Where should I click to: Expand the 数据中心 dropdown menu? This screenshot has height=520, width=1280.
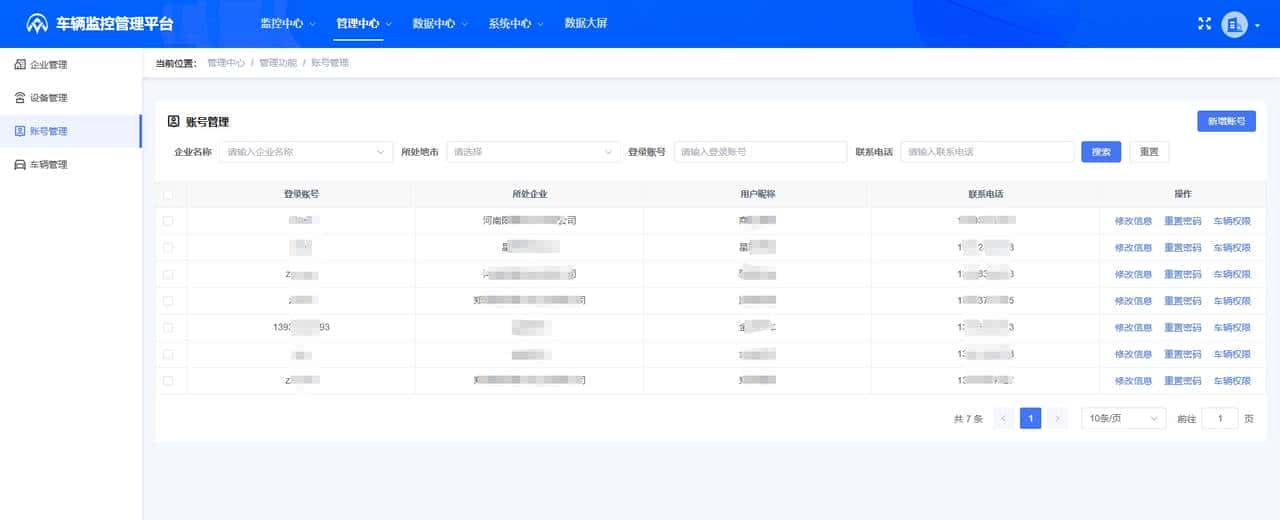440,23
